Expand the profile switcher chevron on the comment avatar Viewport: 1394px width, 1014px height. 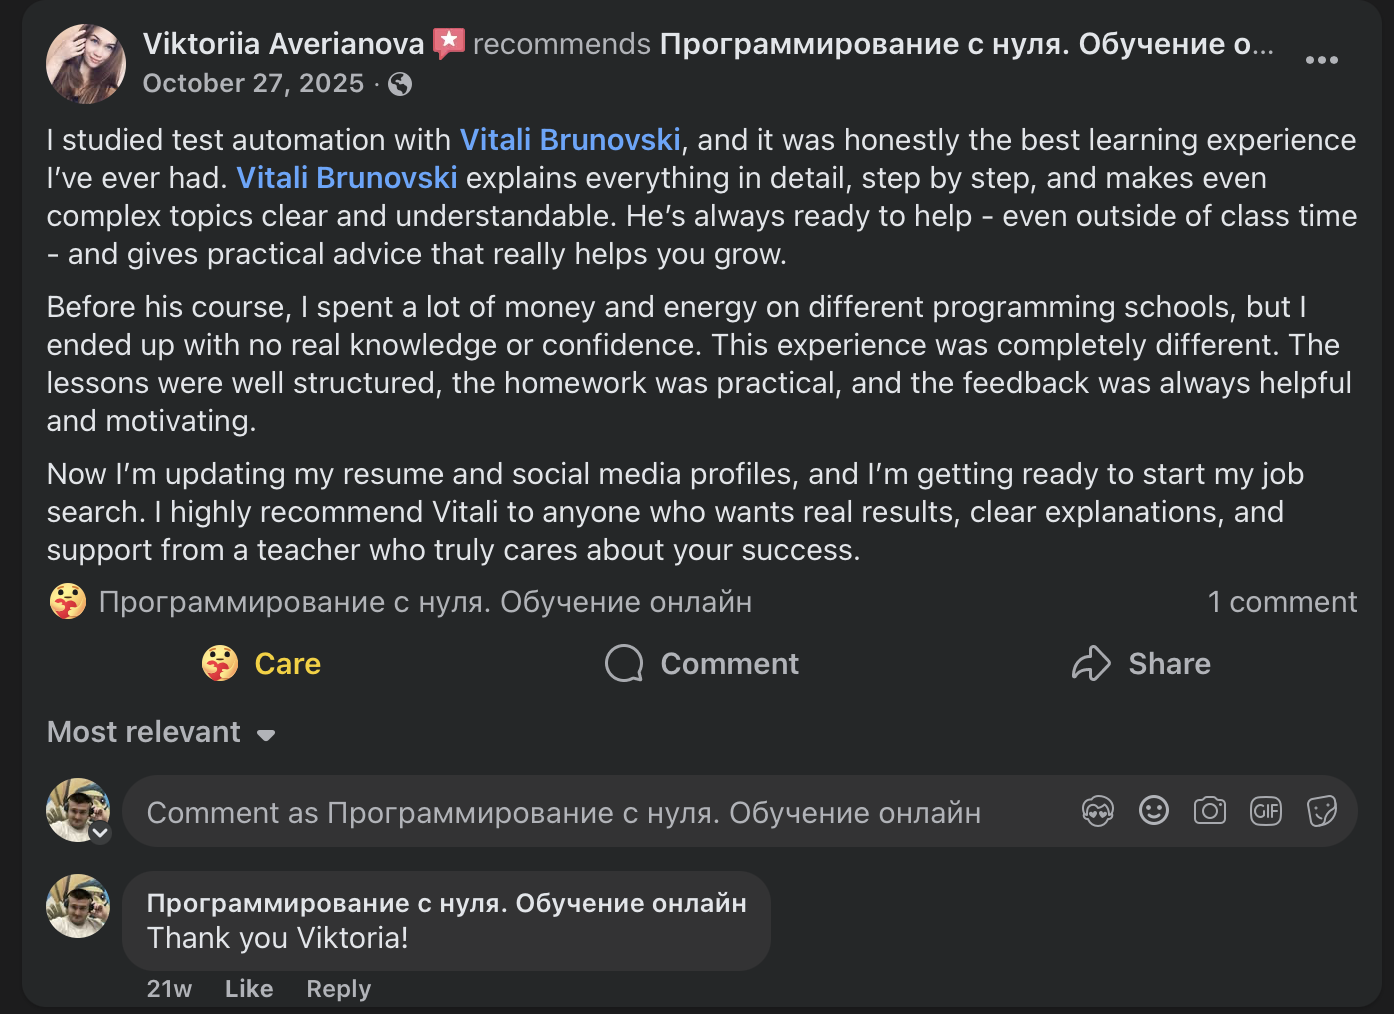(x=99, y=832)
